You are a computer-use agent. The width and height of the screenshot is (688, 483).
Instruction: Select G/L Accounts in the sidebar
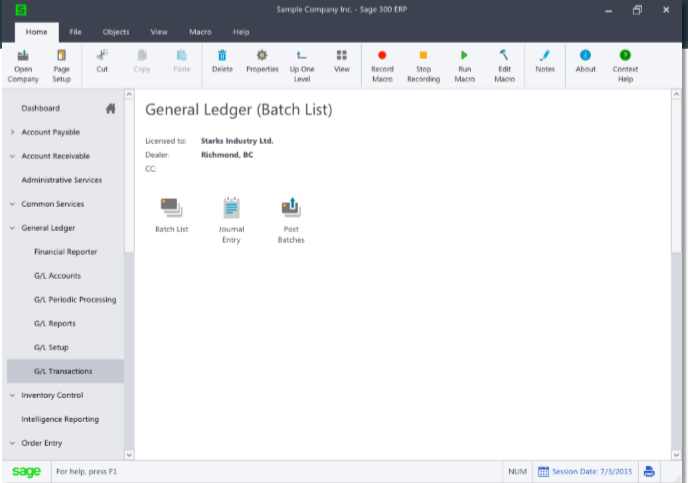[58, 275]
